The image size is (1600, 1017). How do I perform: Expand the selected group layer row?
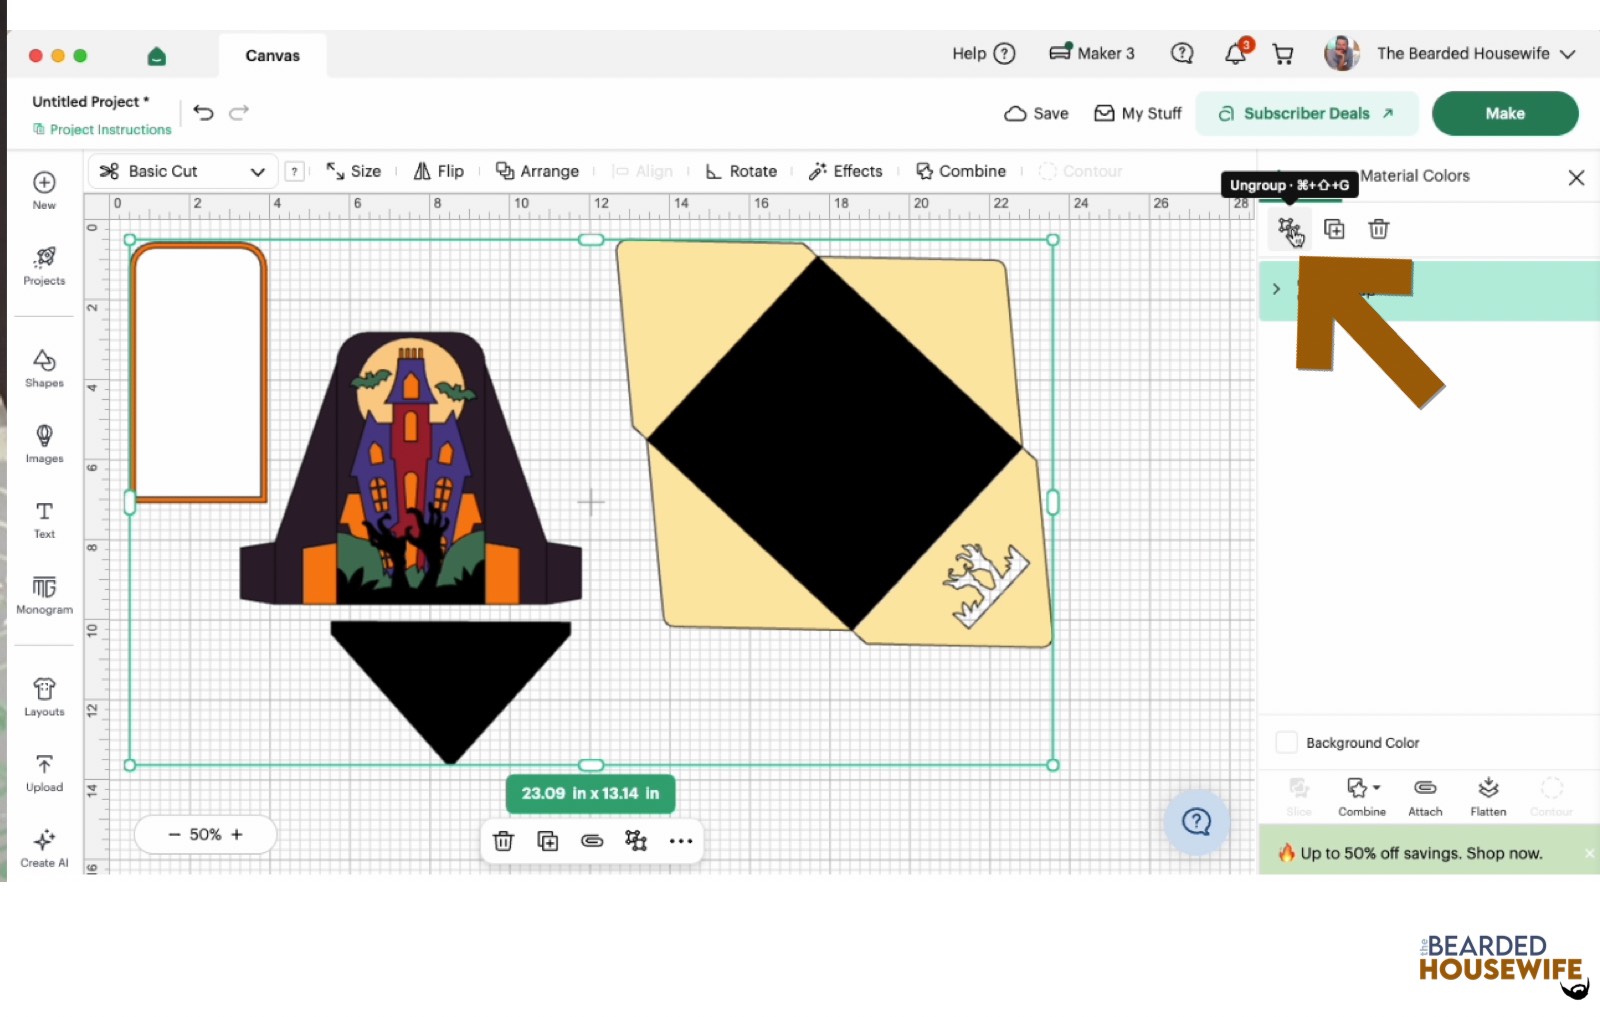(x=1276, y=289)
